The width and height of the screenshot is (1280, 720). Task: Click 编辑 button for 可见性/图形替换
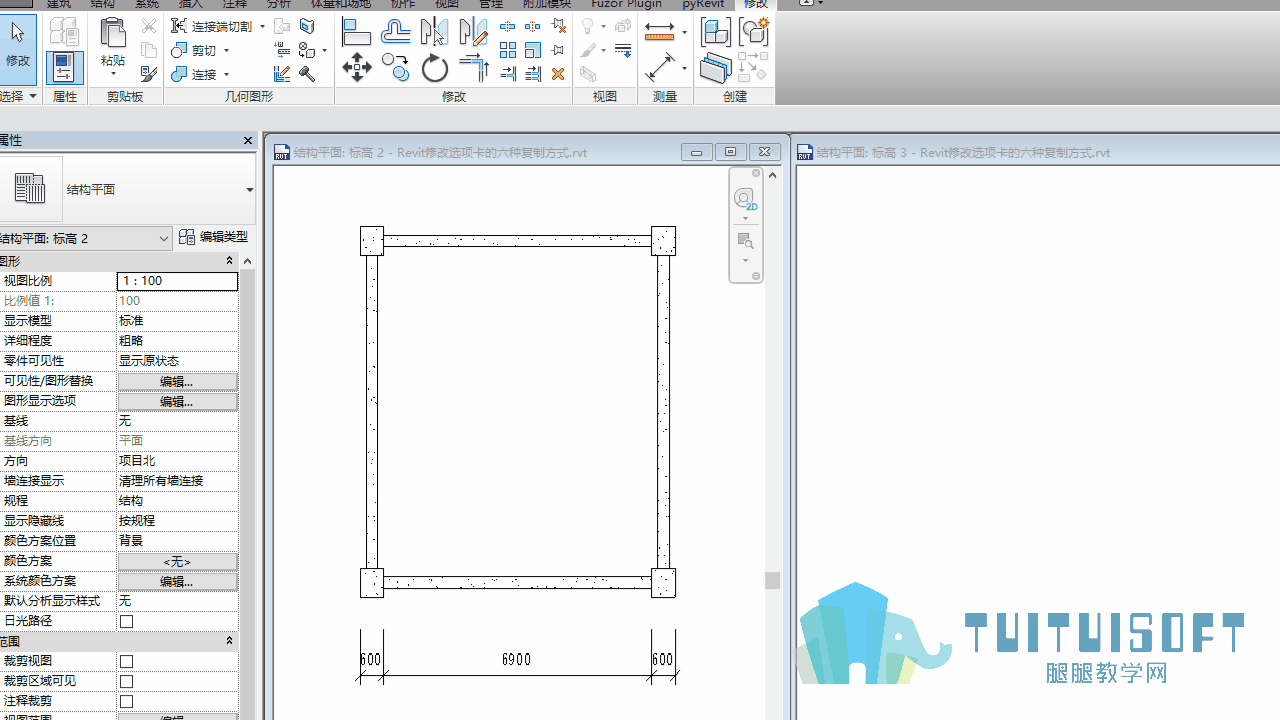(177, 381)
